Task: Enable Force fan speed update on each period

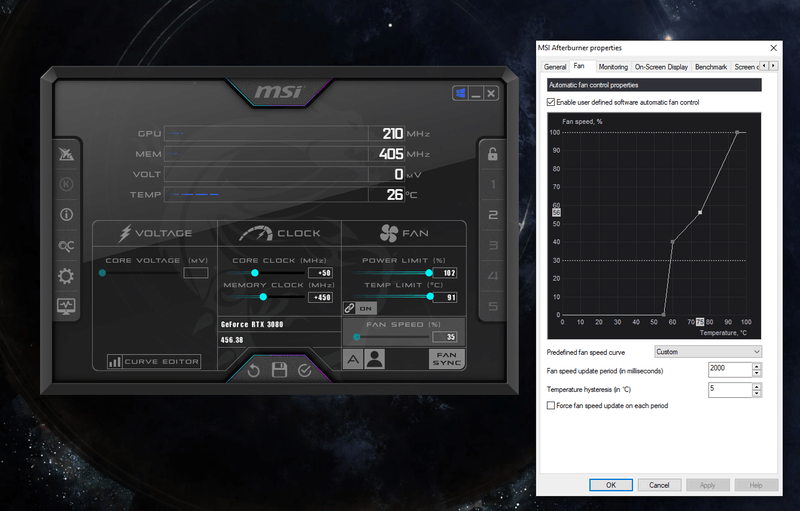Action: (x=551, y=406)
